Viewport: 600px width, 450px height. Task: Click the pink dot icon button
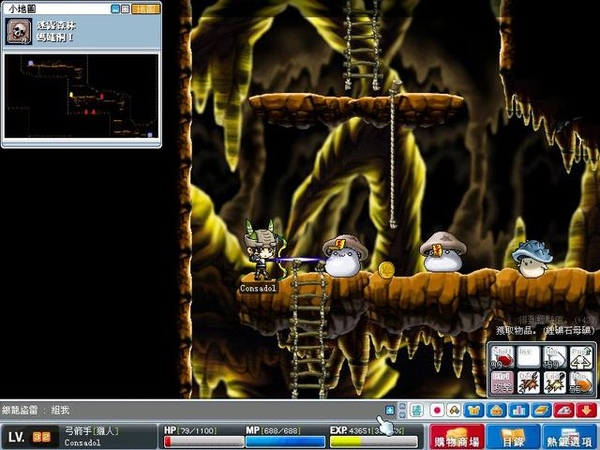tap(437, 411)
